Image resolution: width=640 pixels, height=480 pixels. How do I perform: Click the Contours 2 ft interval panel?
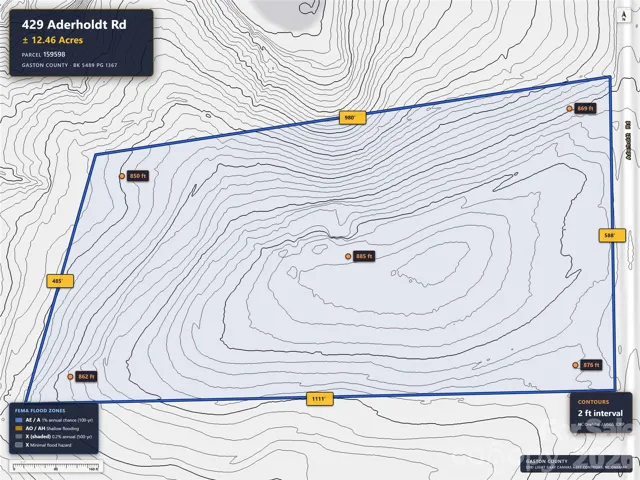pyautogui.click(x=601, y=412)
